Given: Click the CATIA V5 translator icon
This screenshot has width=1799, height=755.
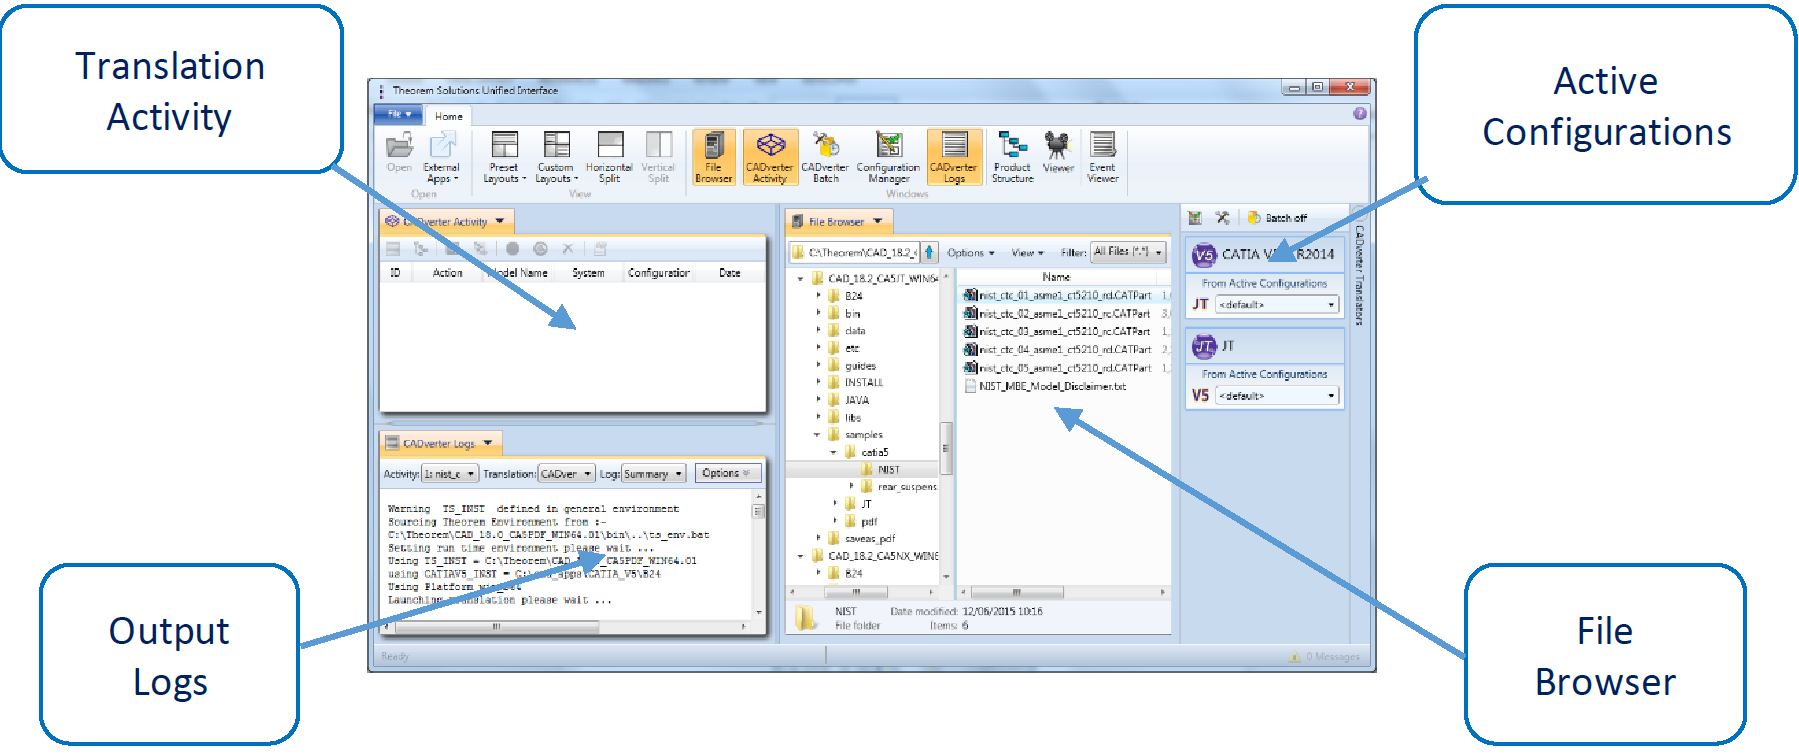Looking at the screenshot, I should point(1204,255).
